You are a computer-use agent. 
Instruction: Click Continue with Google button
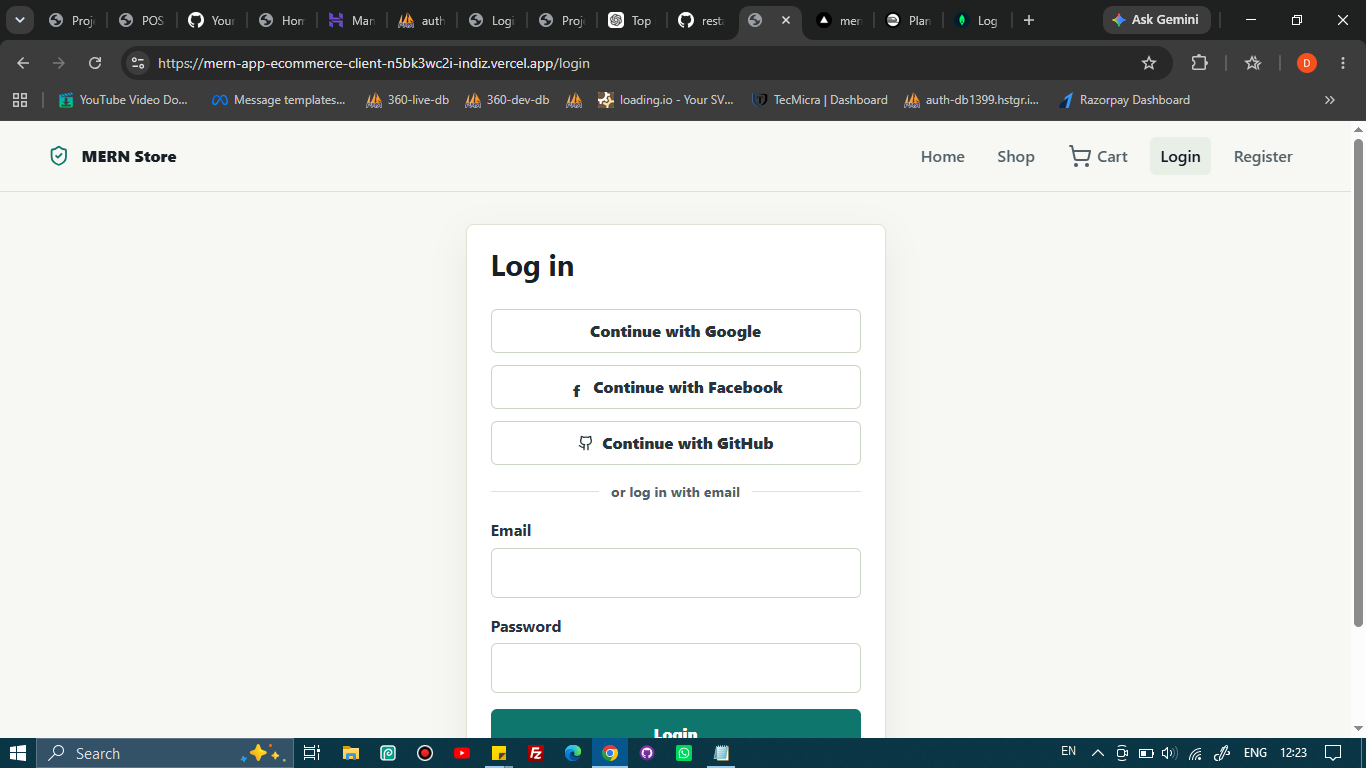pyautogui.click(x=676, y=331)
